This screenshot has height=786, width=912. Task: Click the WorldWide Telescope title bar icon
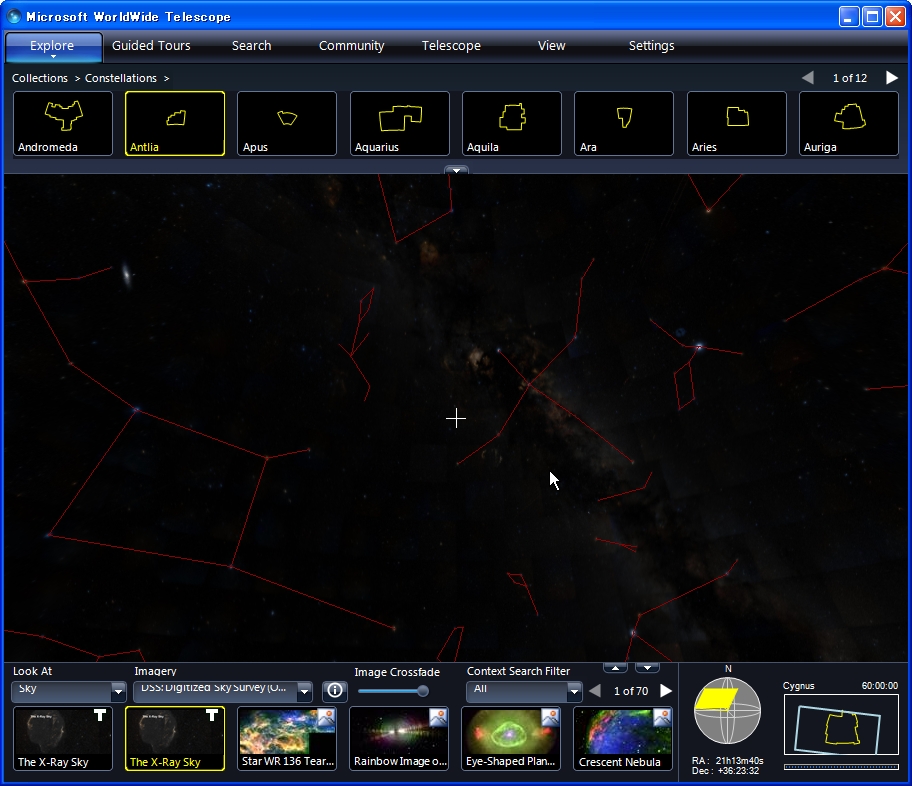(x=14, y=16)
